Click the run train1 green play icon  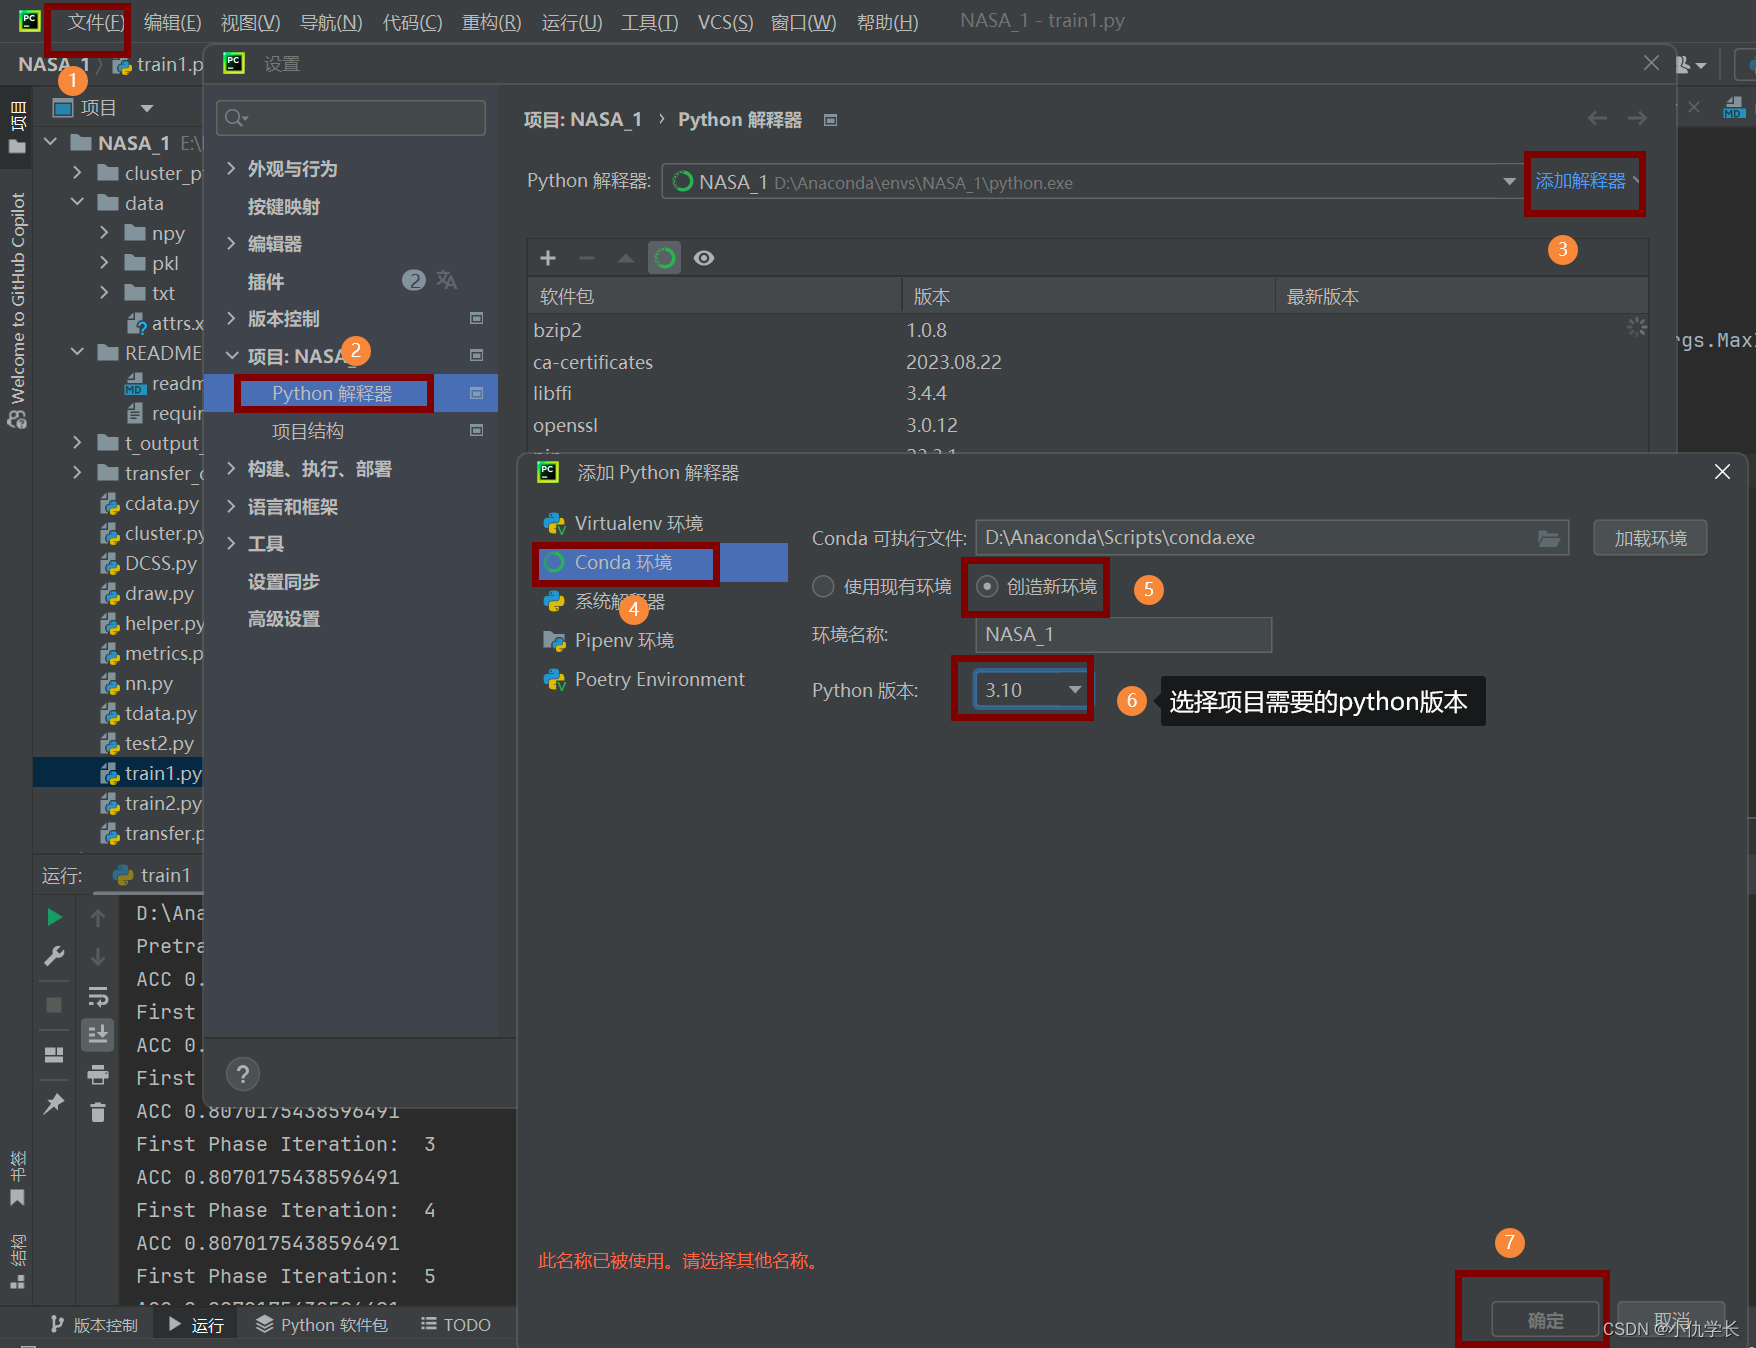click(x=54, y=917)
